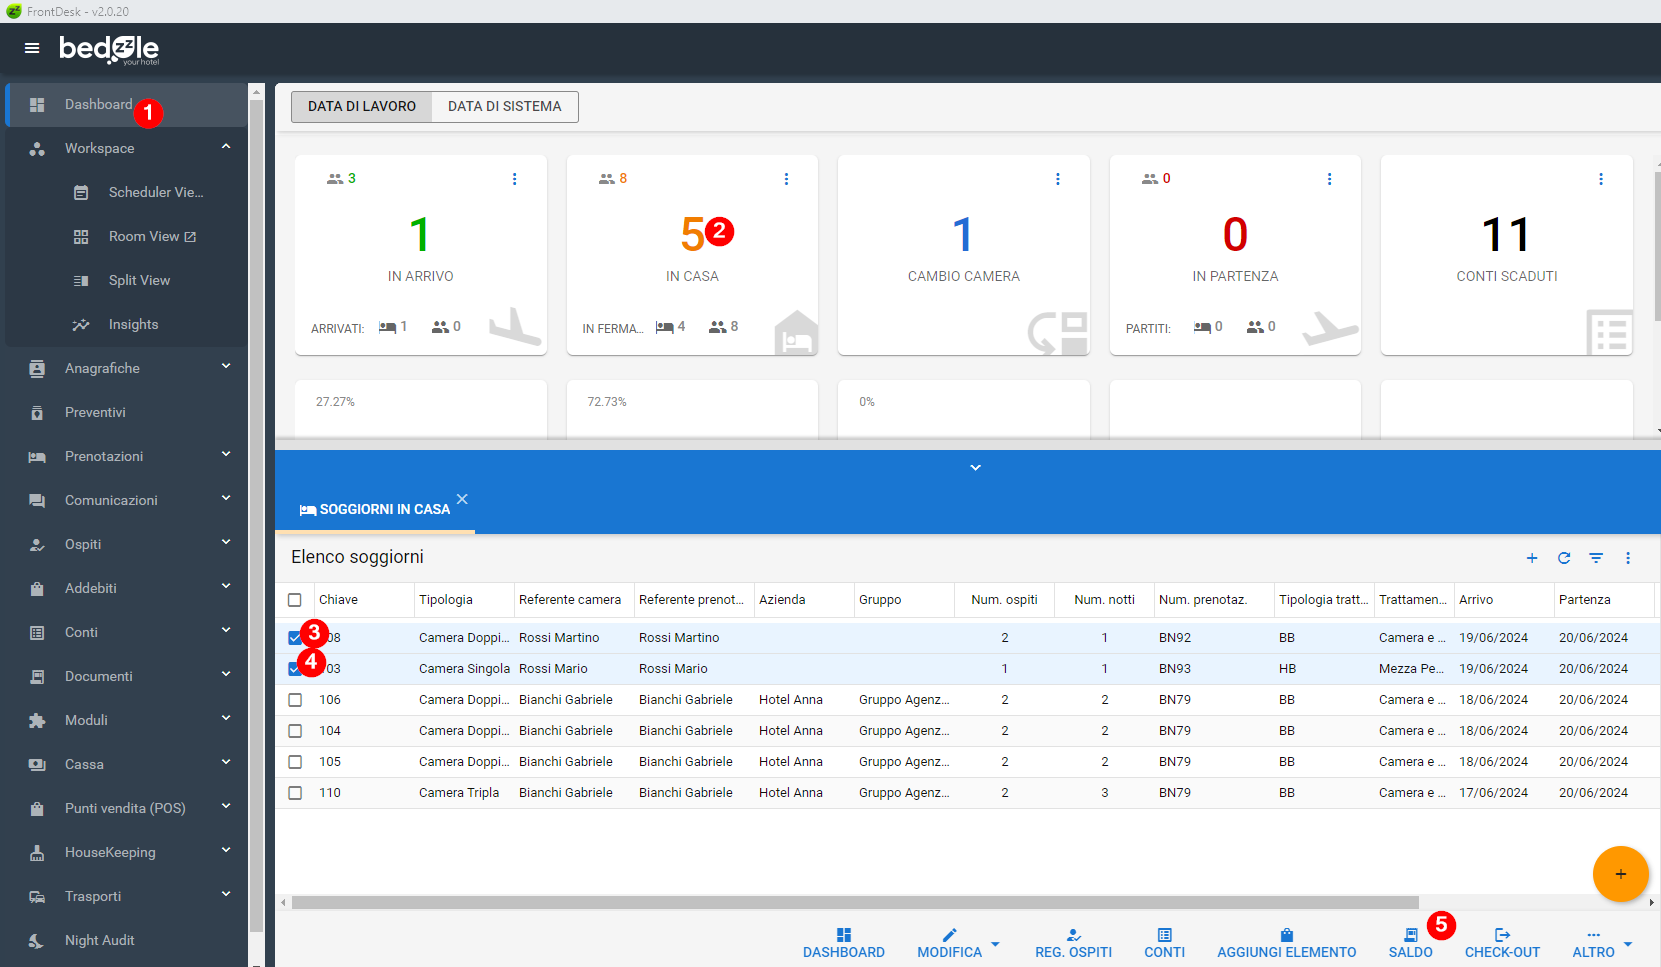Click the refresh icon in Elenco soggiorni

(1564, 558)
